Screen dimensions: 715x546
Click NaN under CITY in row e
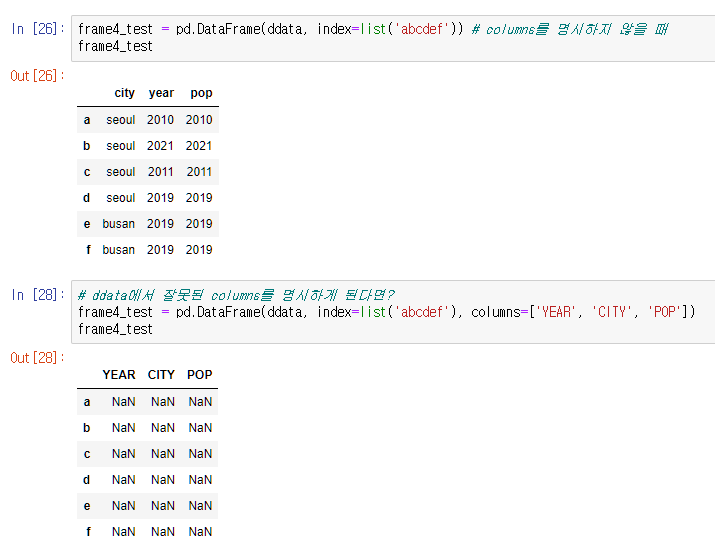pos(163,506)
